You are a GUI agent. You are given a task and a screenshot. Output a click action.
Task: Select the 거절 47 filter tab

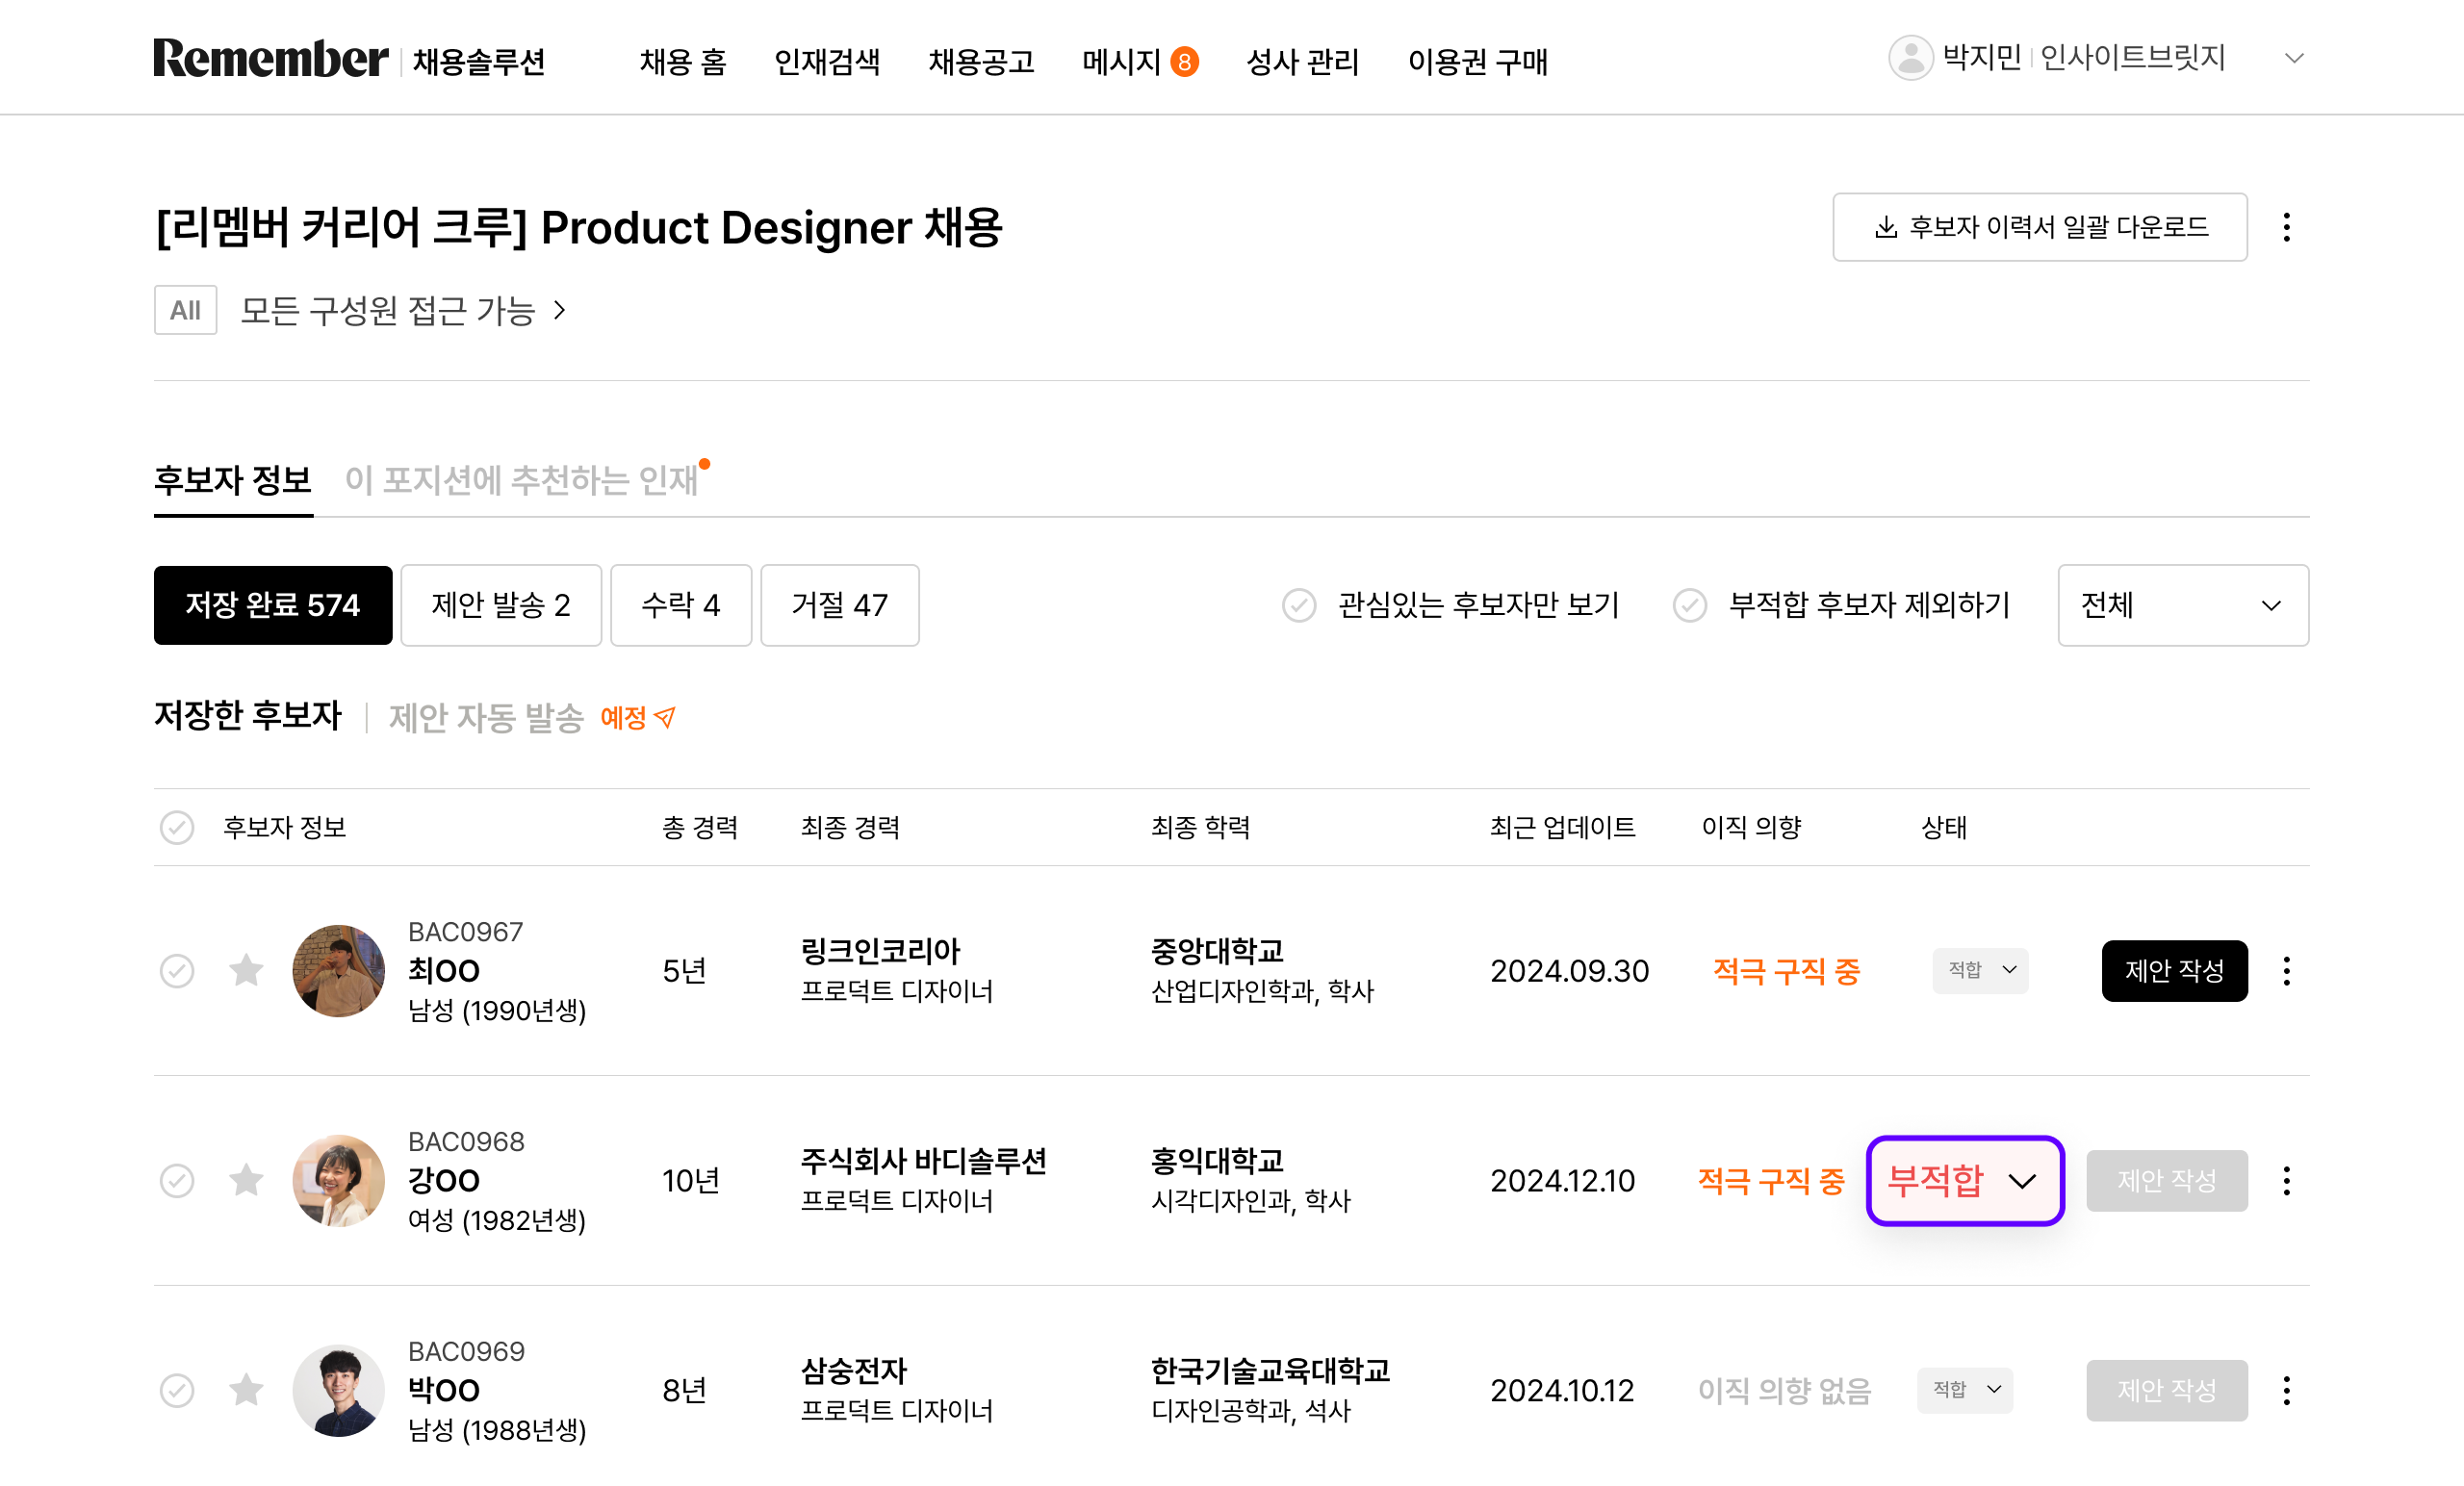point(840,605)
